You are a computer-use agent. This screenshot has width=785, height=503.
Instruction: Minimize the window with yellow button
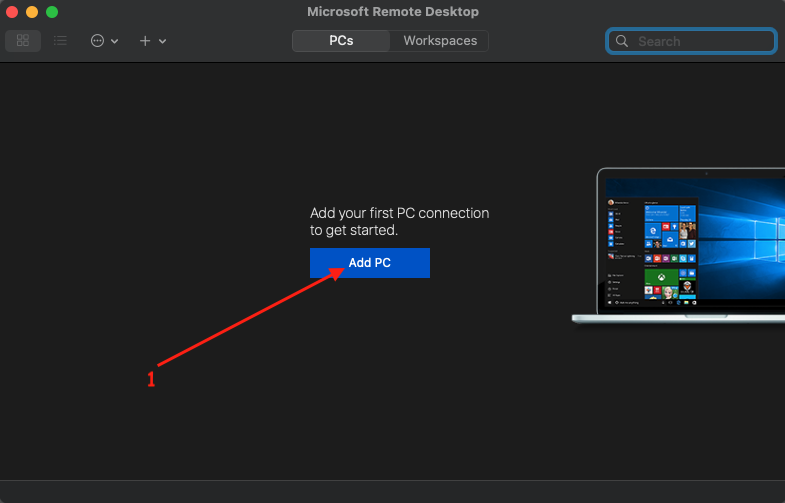tap(32, 12)
